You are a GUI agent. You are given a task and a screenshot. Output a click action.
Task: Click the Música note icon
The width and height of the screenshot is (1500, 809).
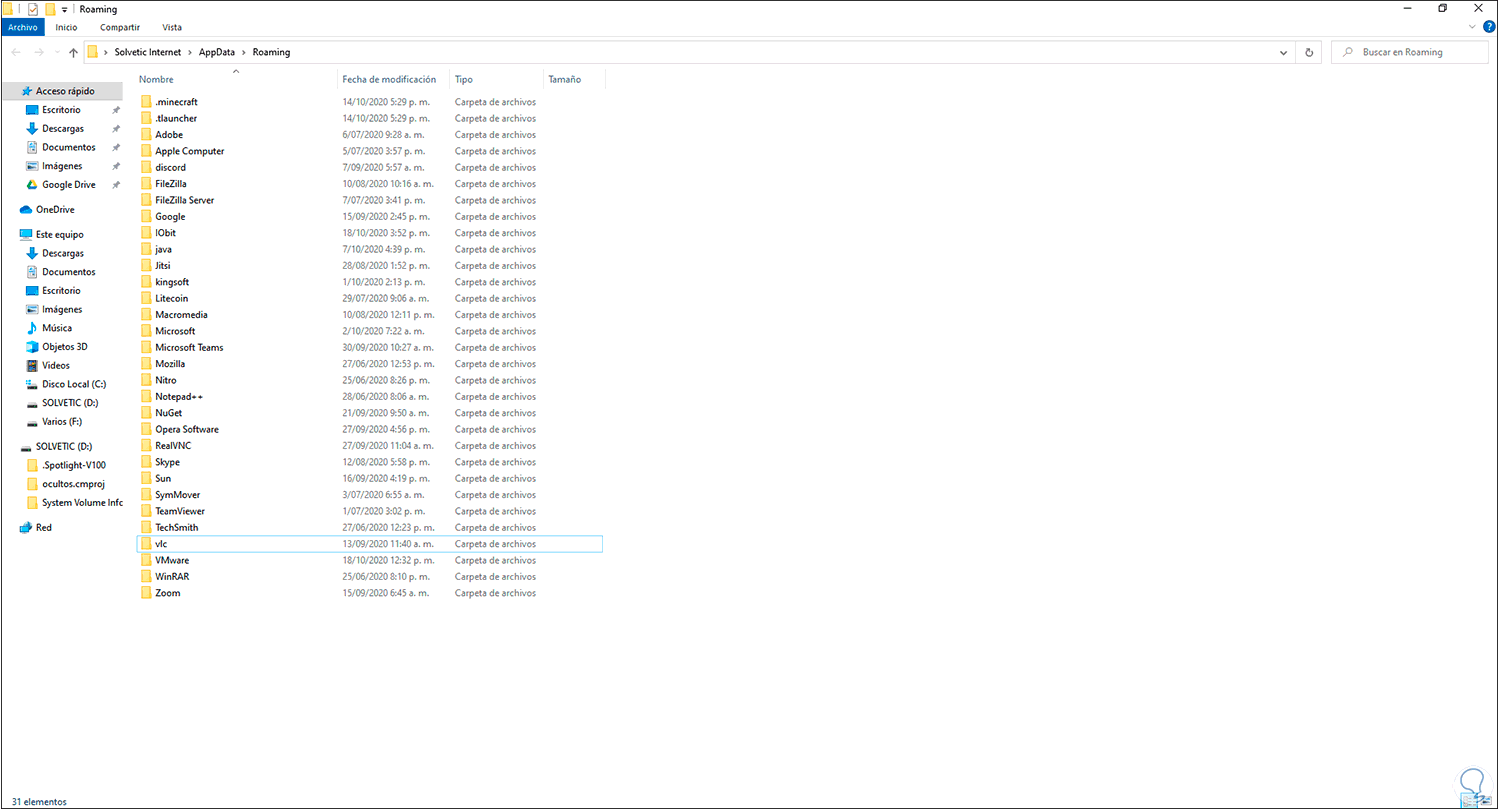(x=31, y=328)
